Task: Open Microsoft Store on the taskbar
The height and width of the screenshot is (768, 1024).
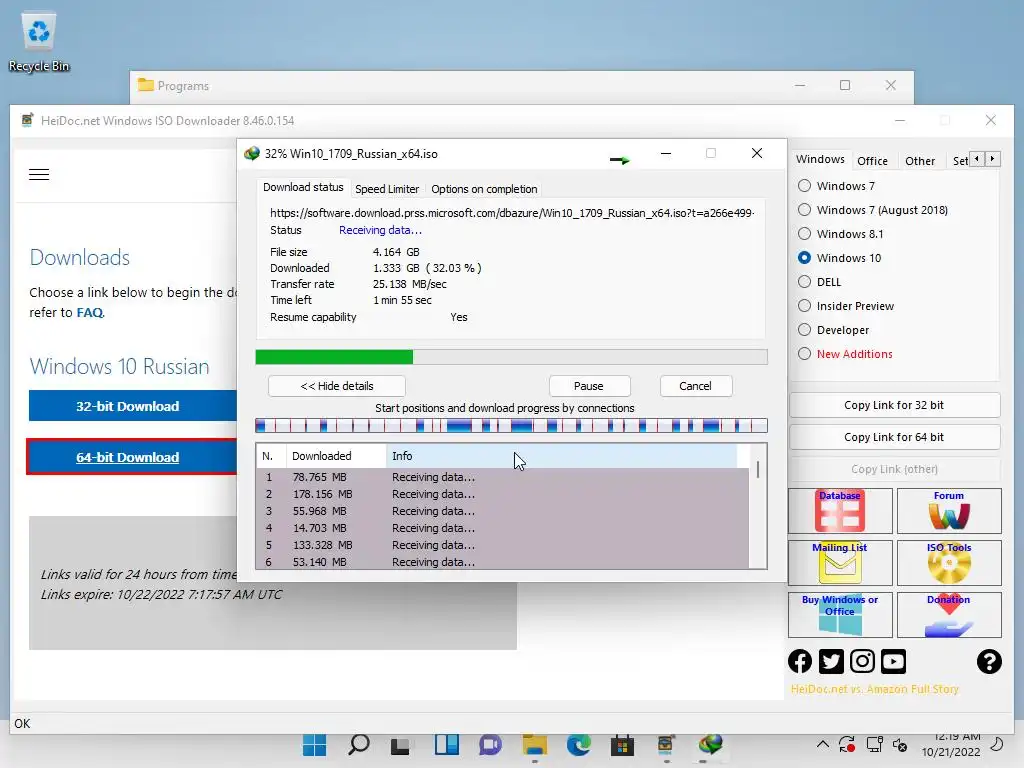Action: click(x=622, y=745)
